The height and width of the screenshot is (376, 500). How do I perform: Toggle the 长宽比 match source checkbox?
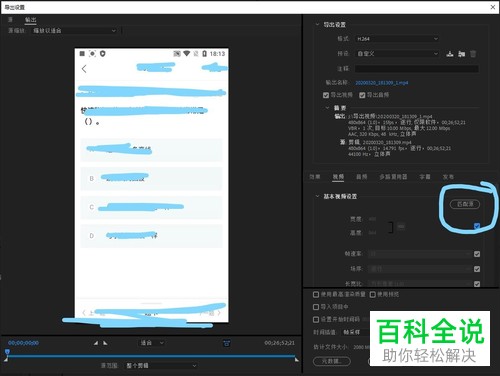click(x=477, y=284)
